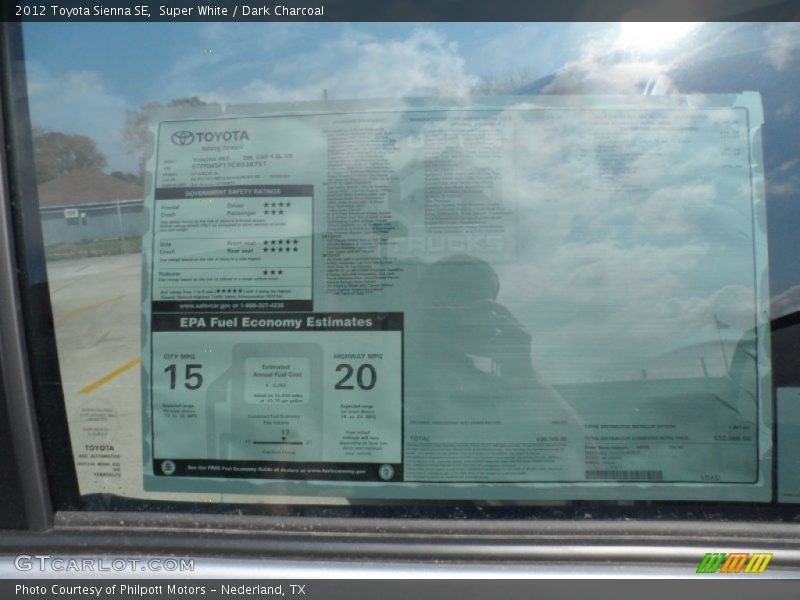Click the fueleconomy.gov guide footer text

pos(276,470)
